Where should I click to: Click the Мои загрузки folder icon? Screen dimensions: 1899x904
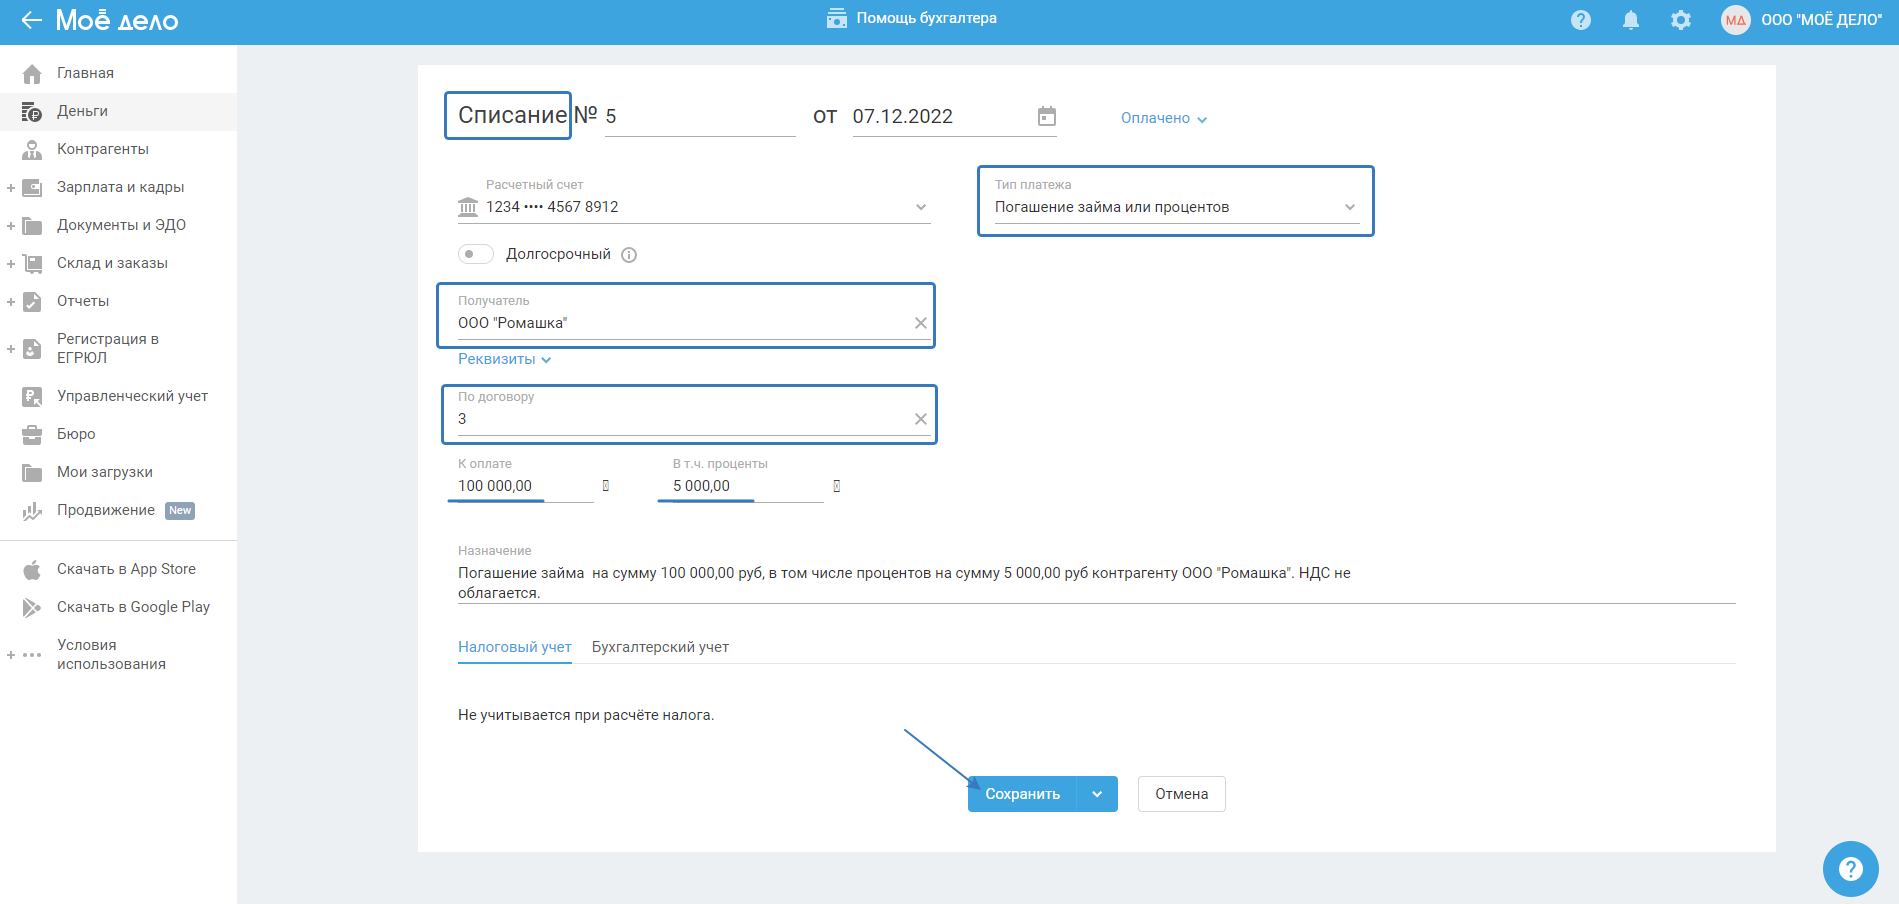point(32,473)
